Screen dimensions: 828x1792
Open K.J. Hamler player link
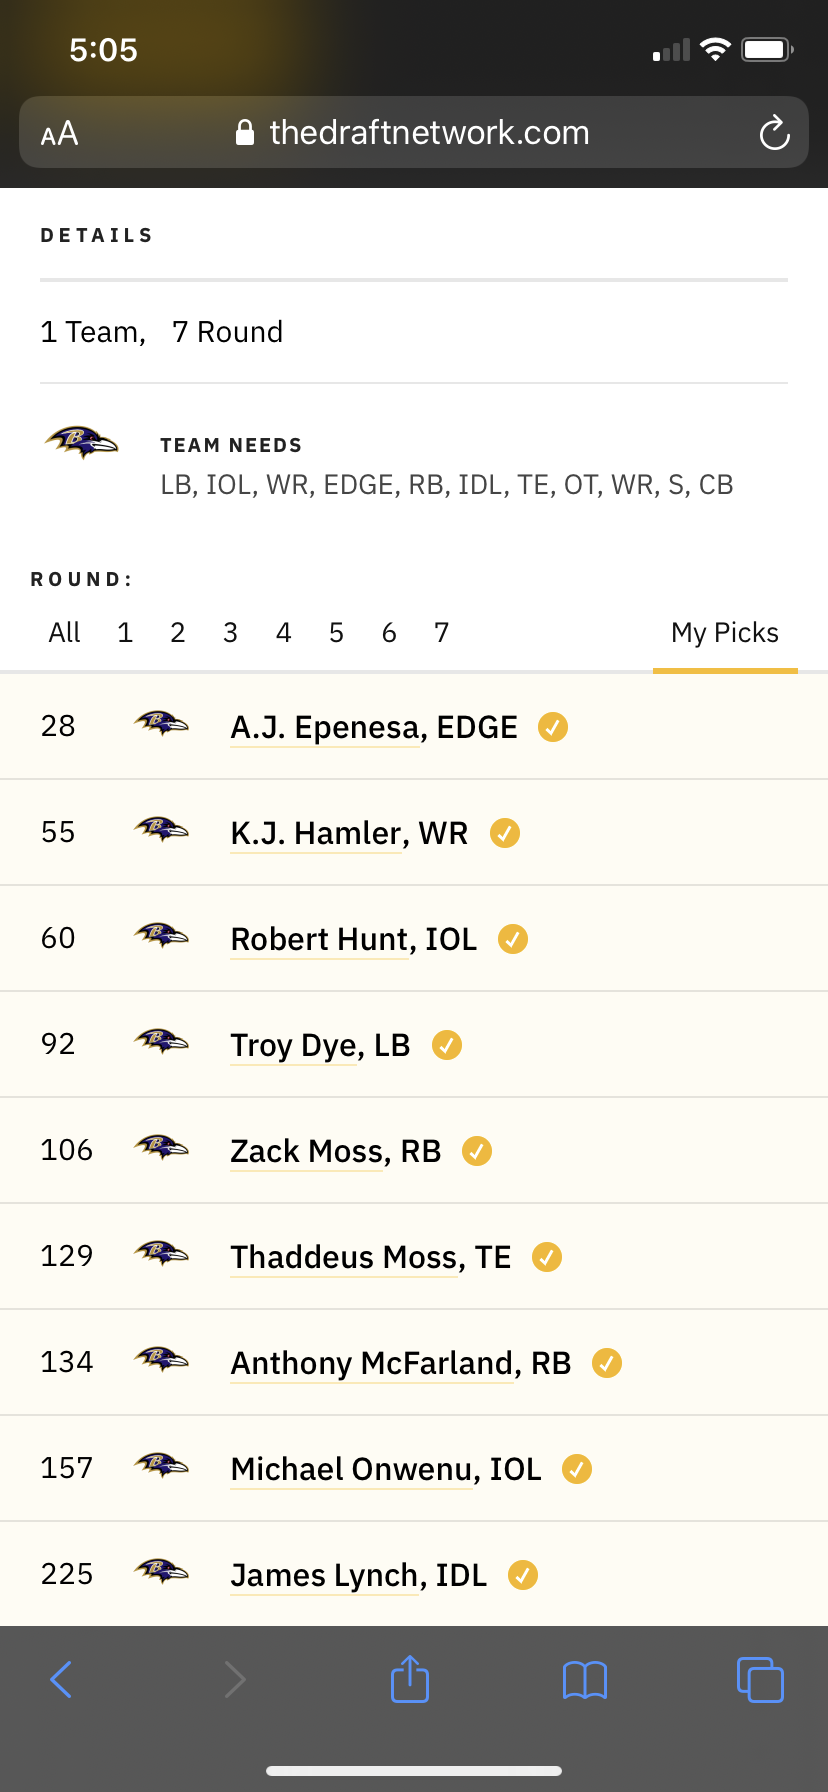pos(349,833)
